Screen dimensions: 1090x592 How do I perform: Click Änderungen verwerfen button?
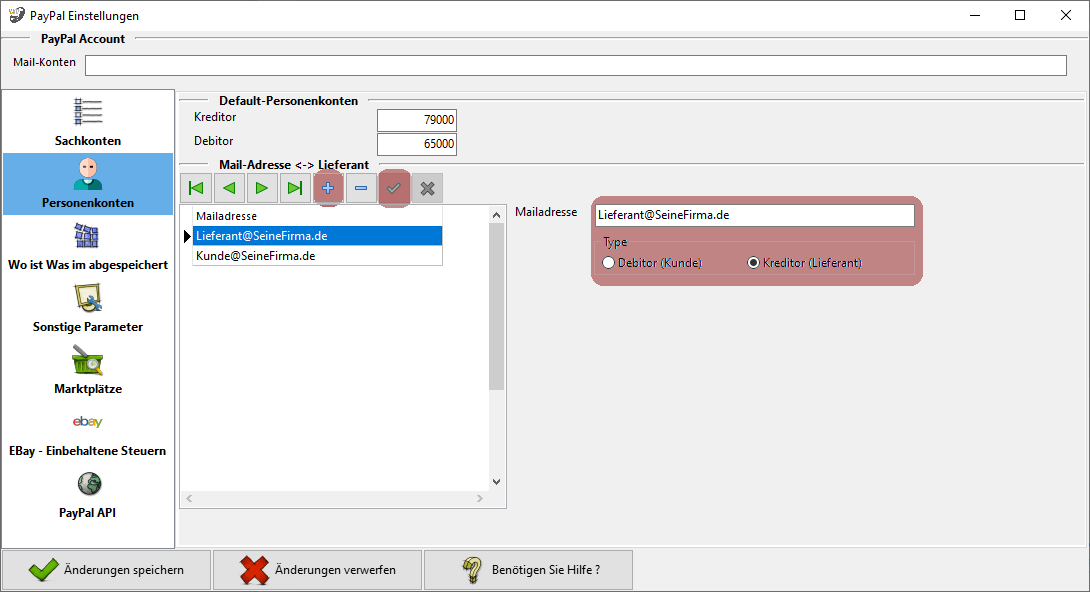[318, 570]
